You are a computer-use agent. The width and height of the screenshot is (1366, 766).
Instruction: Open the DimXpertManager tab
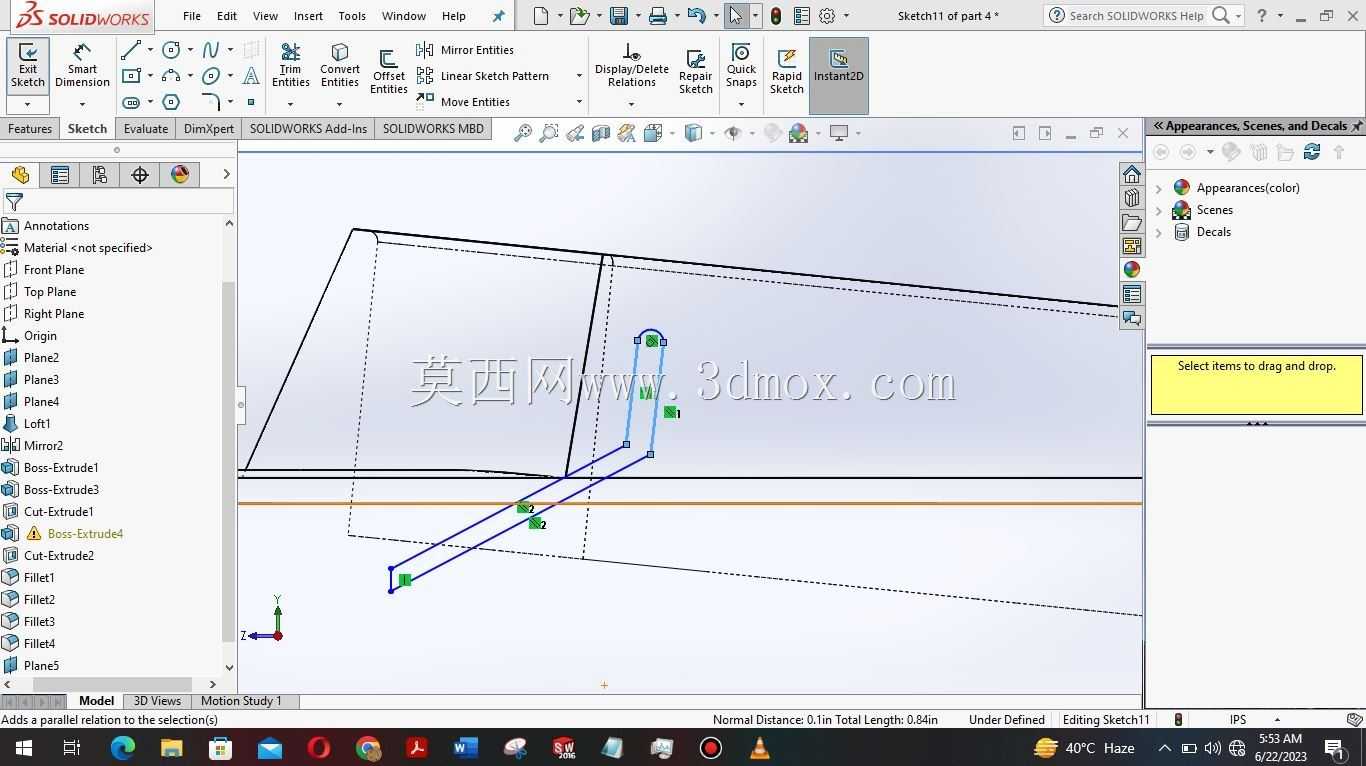[x=140, y=175]
